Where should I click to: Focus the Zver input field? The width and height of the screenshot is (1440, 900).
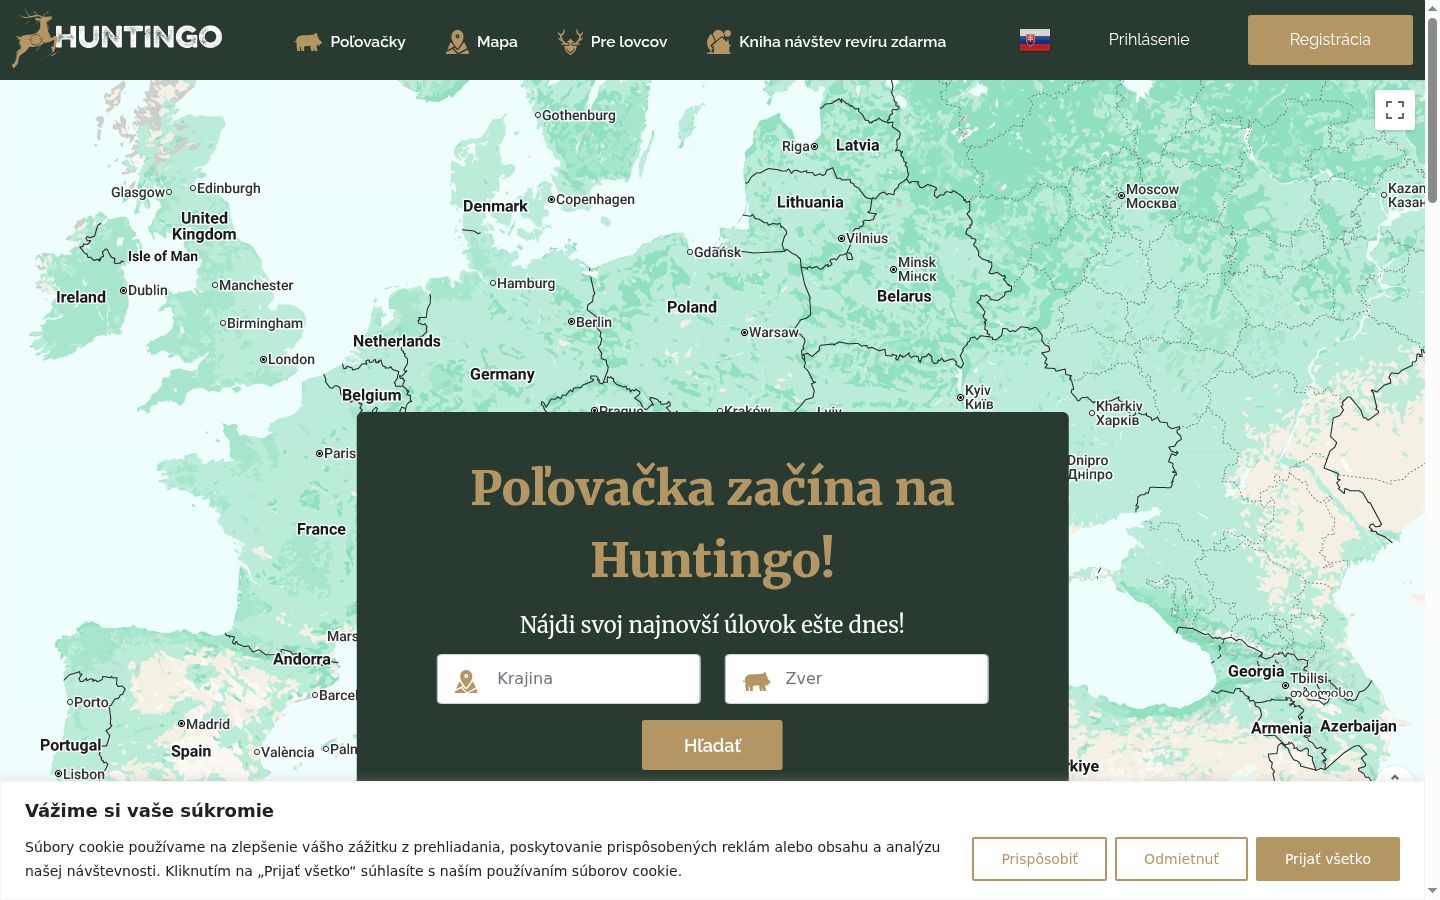[857, 679]
